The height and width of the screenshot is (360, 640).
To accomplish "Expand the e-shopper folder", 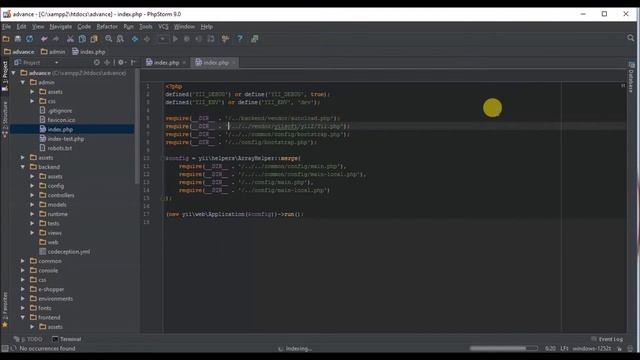I will (23, 289).
